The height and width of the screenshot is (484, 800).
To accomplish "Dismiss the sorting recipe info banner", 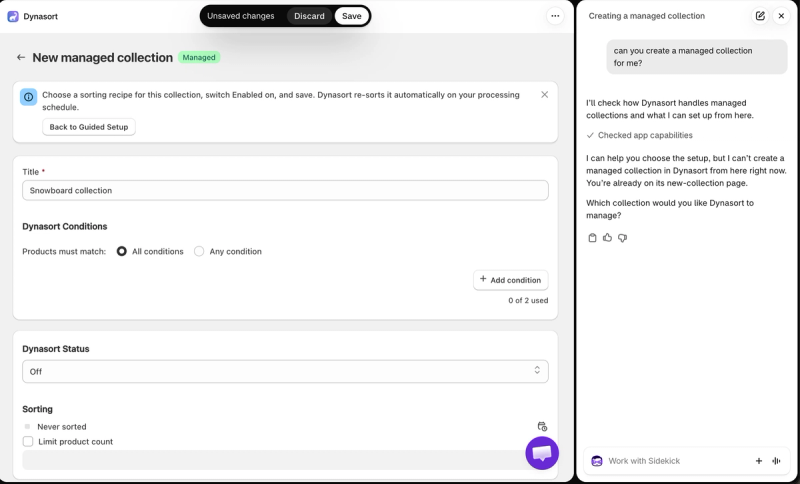I will 544,95.
